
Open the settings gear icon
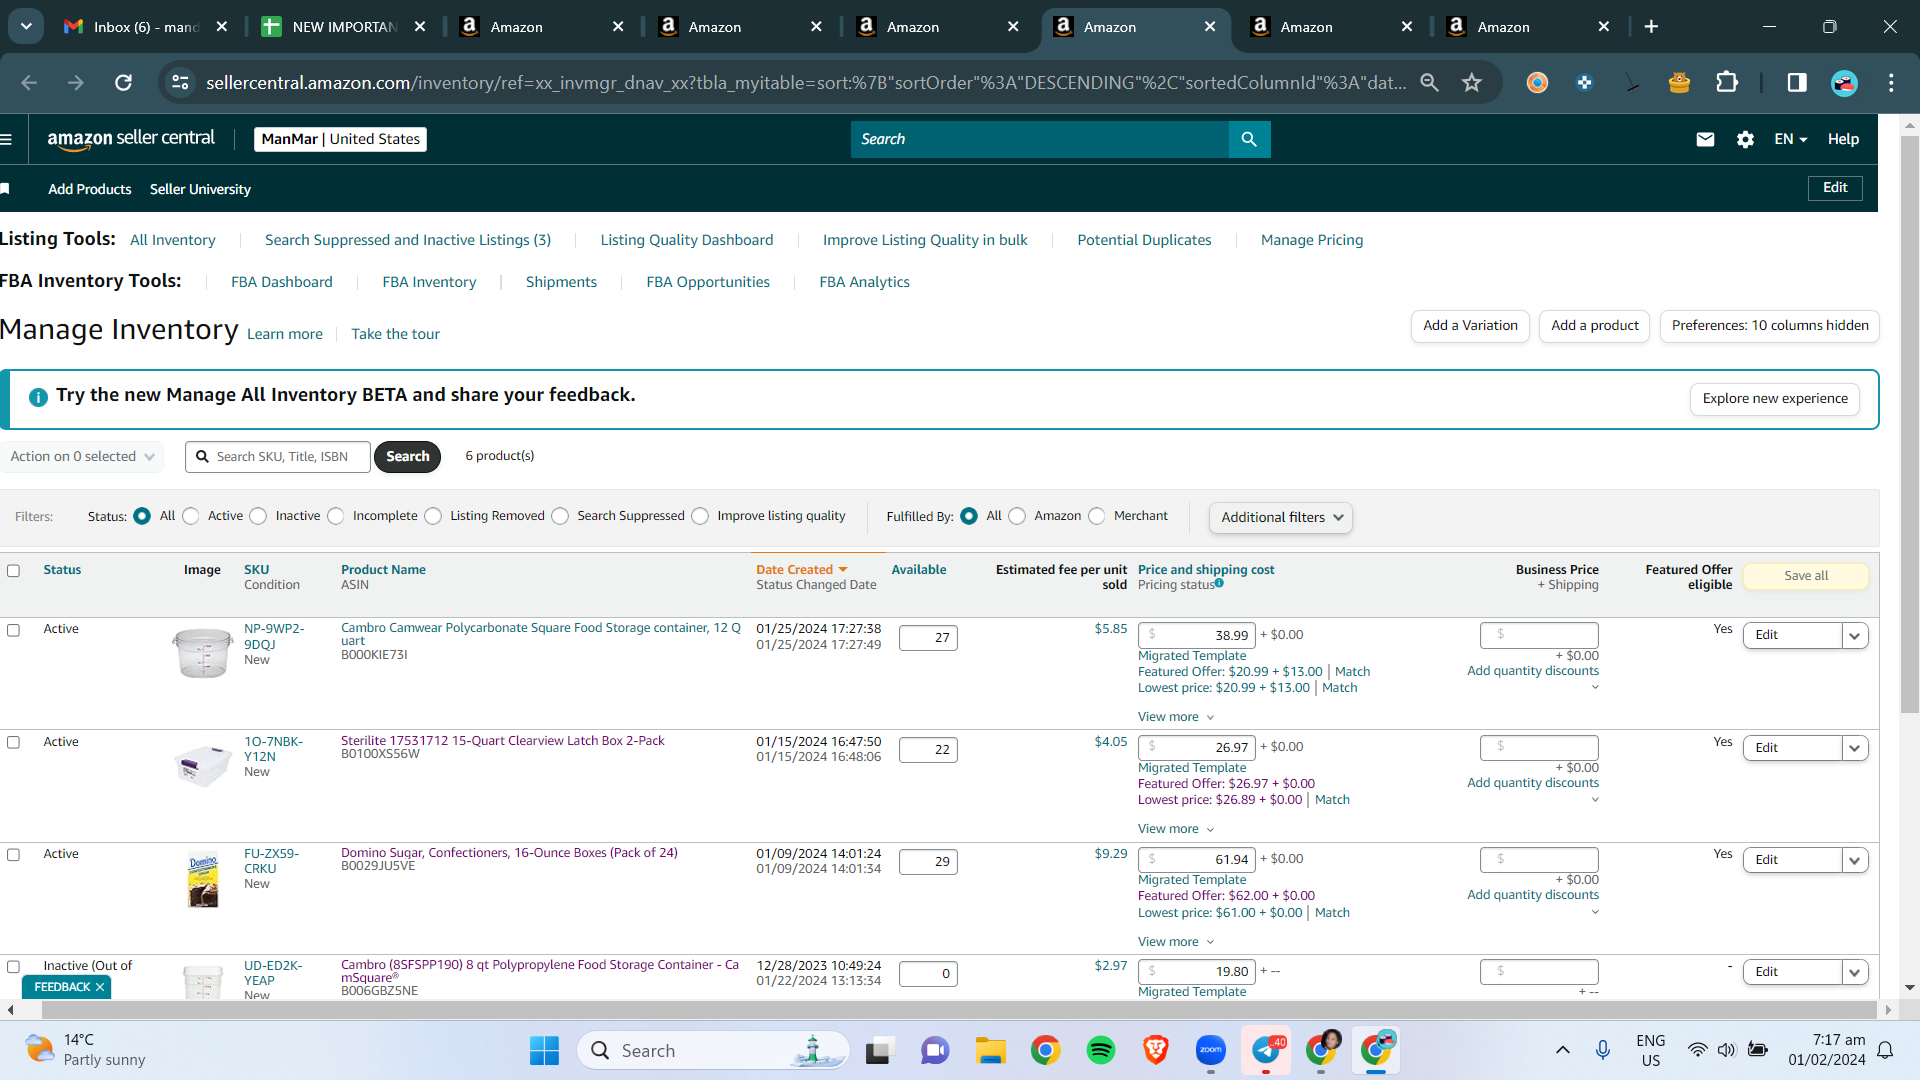1745,139
